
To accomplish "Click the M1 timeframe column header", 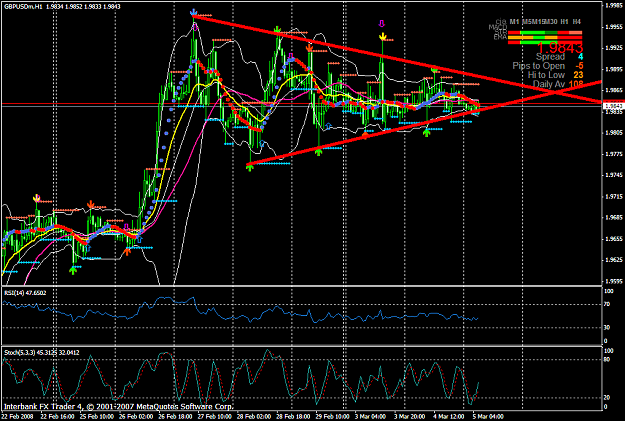I will (515, 22).
